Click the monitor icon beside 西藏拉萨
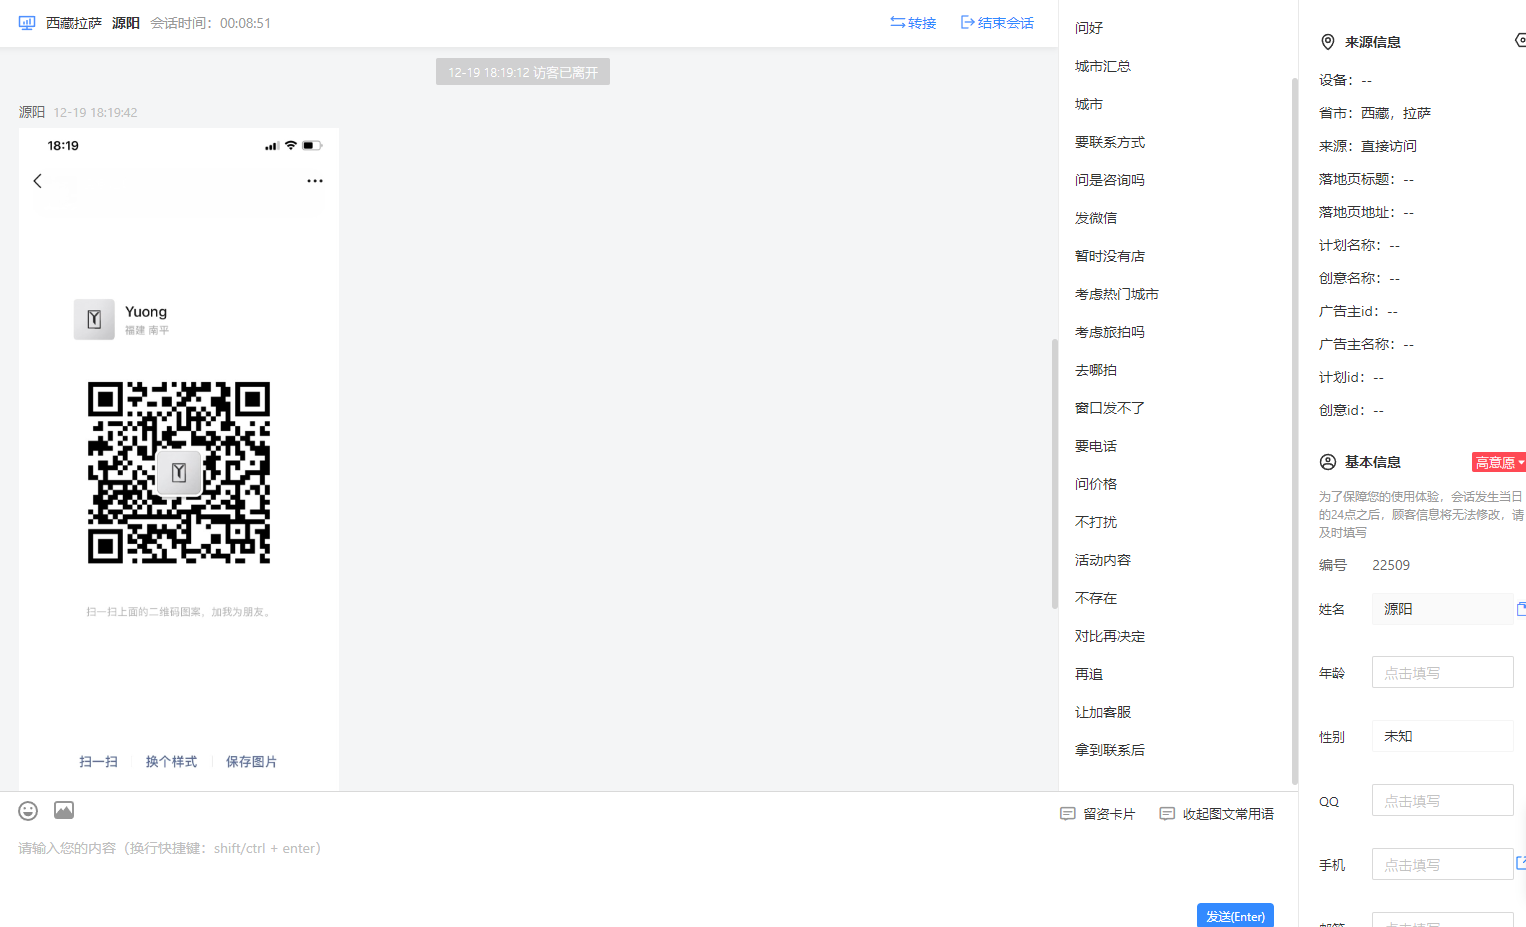Viewport: 1526px width, 927px height. (27, 22)
